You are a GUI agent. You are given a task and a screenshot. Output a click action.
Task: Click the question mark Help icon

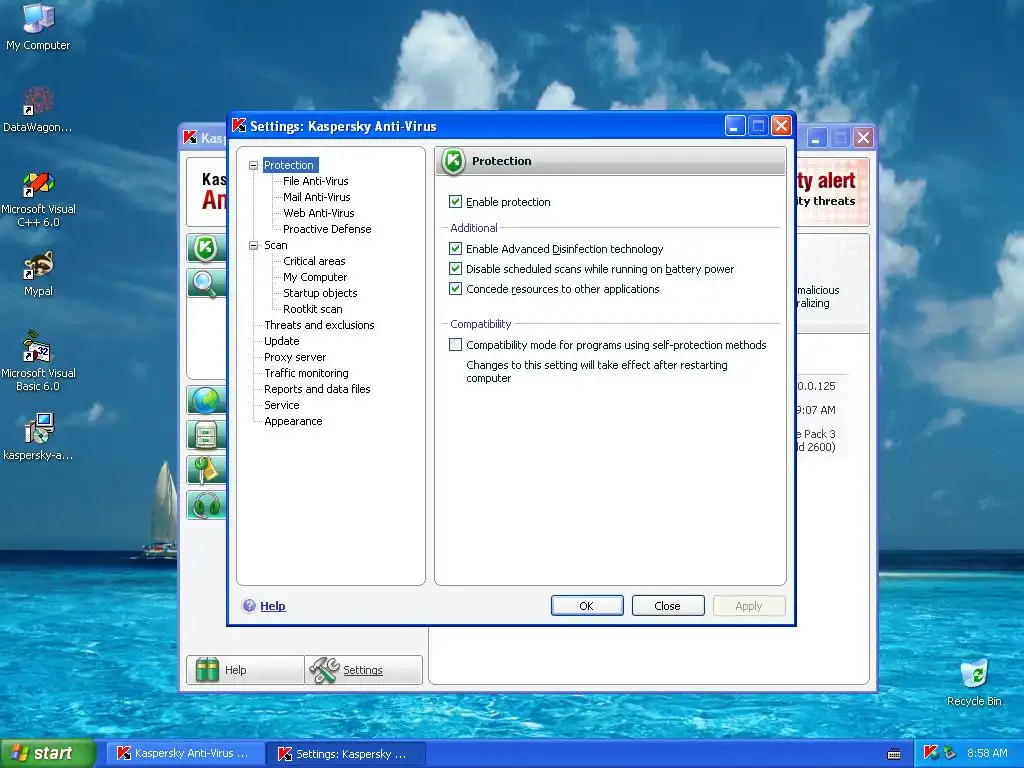click(x=249, y=605)
